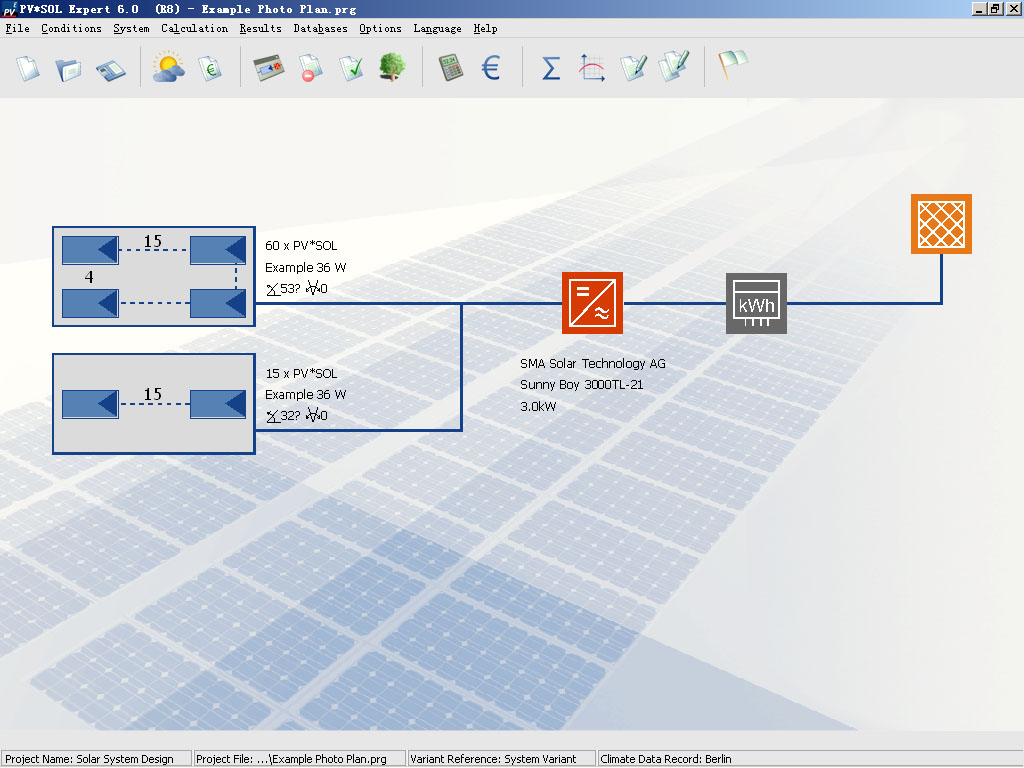The height and width of the screenshot is (768, 1024).
Task: Open detailed project report via the stacked documents pen icon
Action: click(674, 67)
